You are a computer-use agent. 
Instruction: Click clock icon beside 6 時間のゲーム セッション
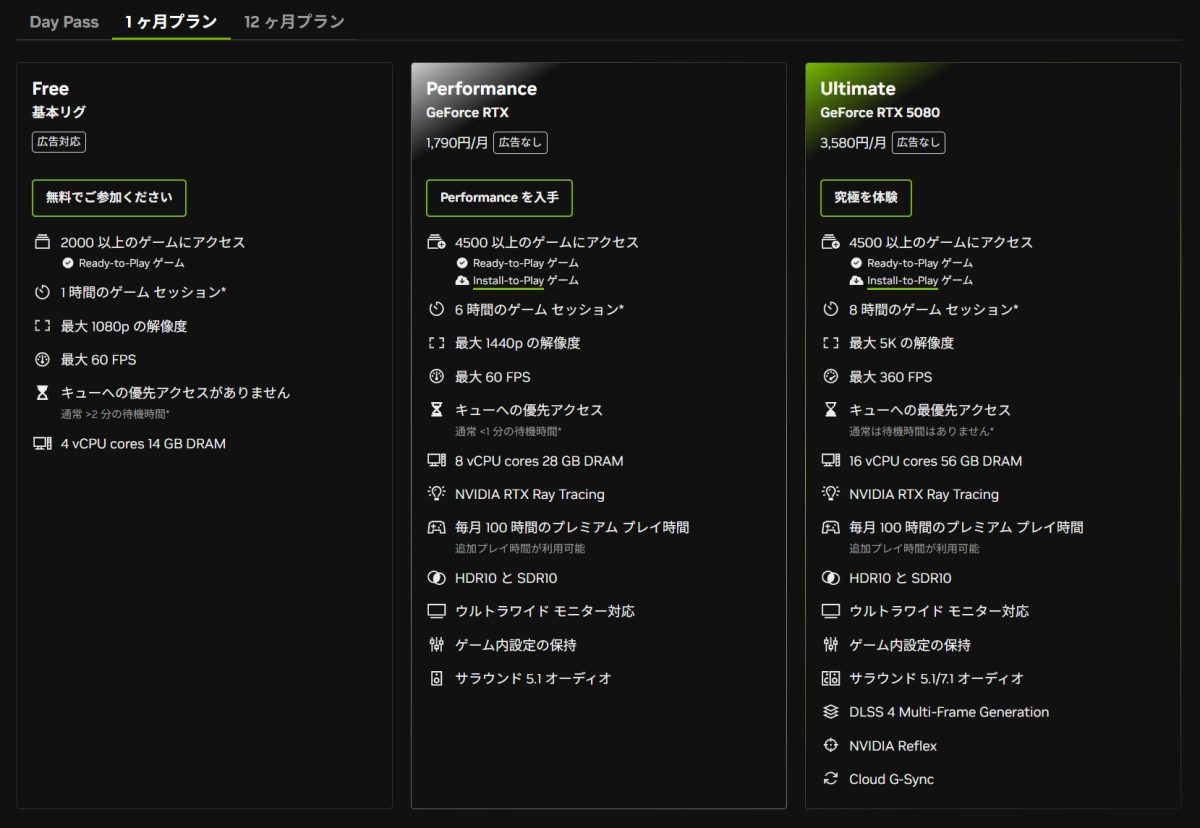(x=436, y=310)
